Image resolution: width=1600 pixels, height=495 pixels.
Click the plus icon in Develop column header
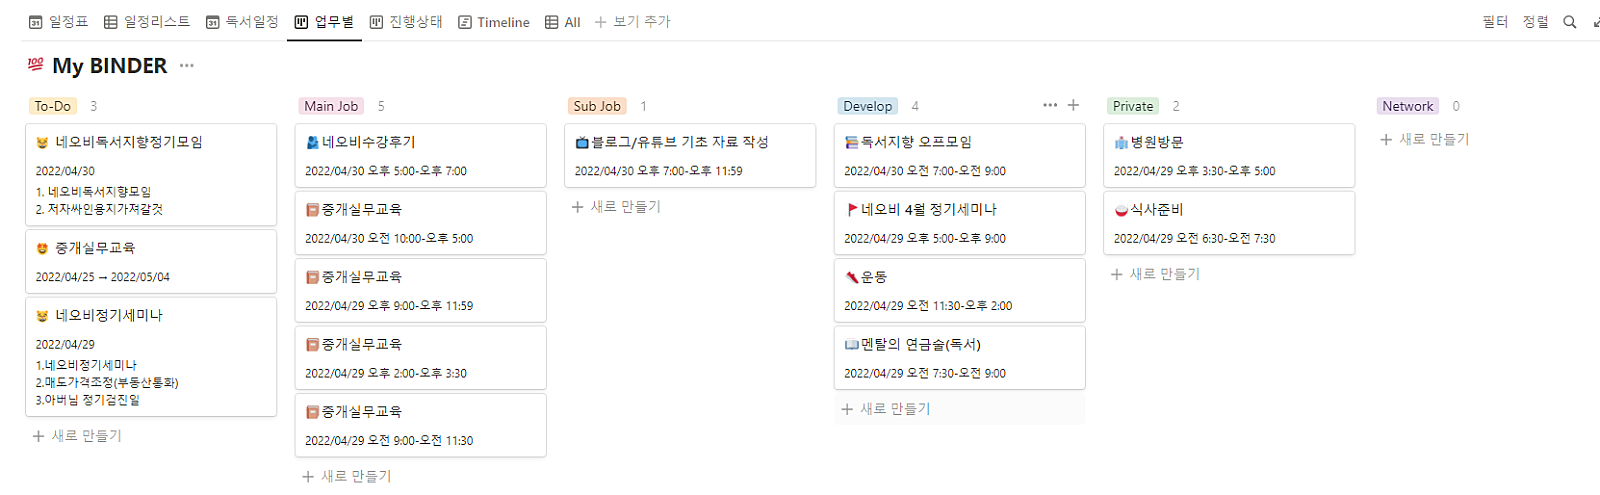[1073, 105]
